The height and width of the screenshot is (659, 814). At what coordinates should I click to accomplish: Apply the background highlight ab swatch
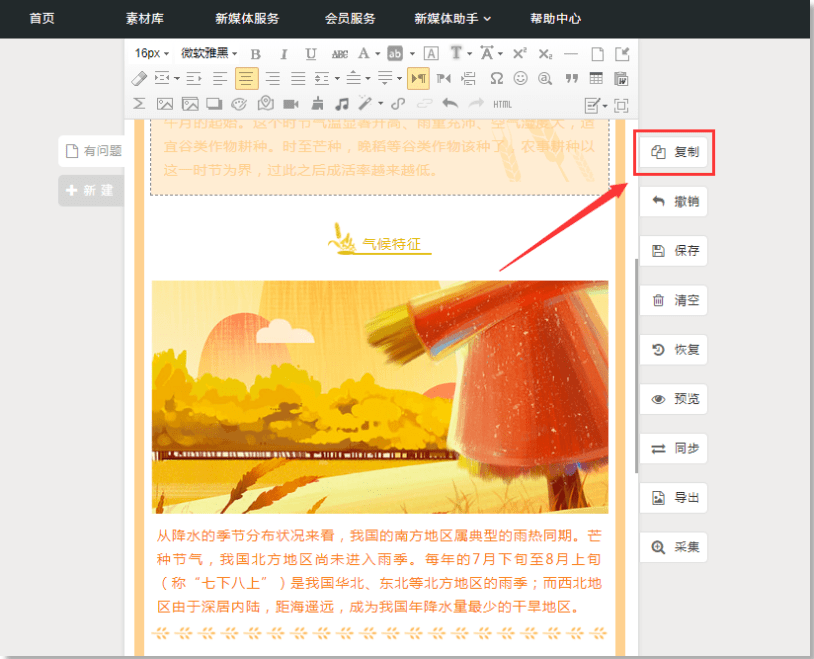tap(395, 53)
